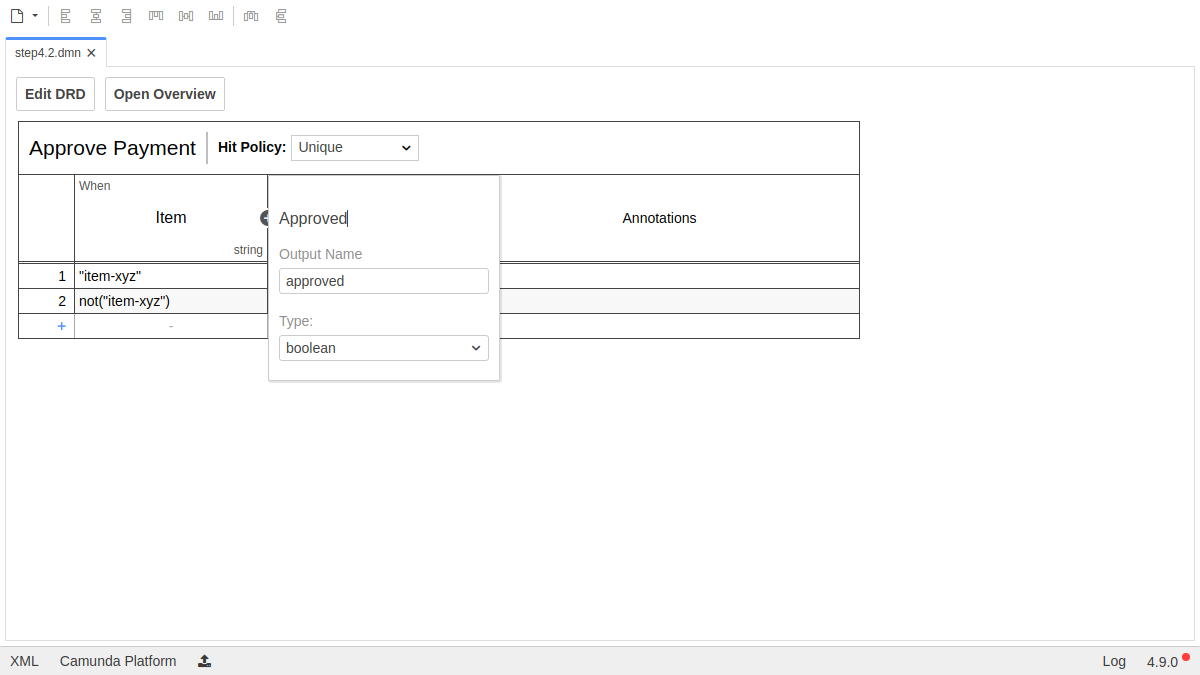Click the align elements center icon
Image resolution: width=1200 pixels, height=675 pixels.
pos(96,16)
